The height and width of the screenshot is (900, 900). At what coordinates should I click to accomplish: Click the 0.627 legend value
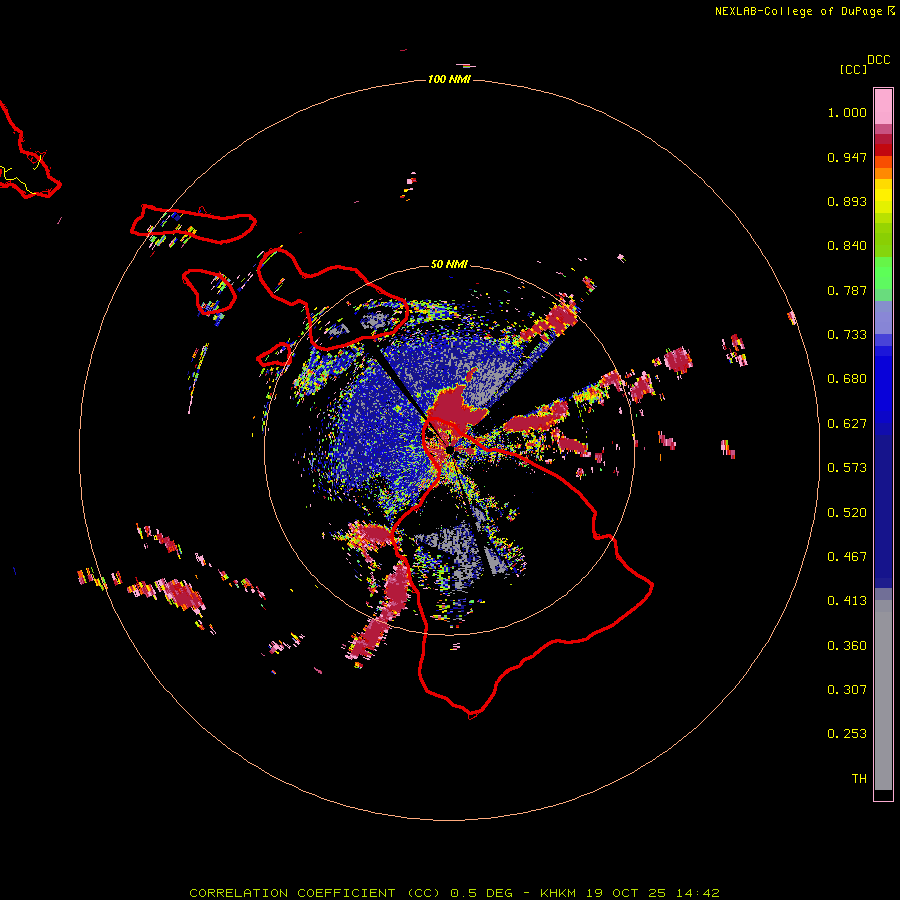[847, 424]
